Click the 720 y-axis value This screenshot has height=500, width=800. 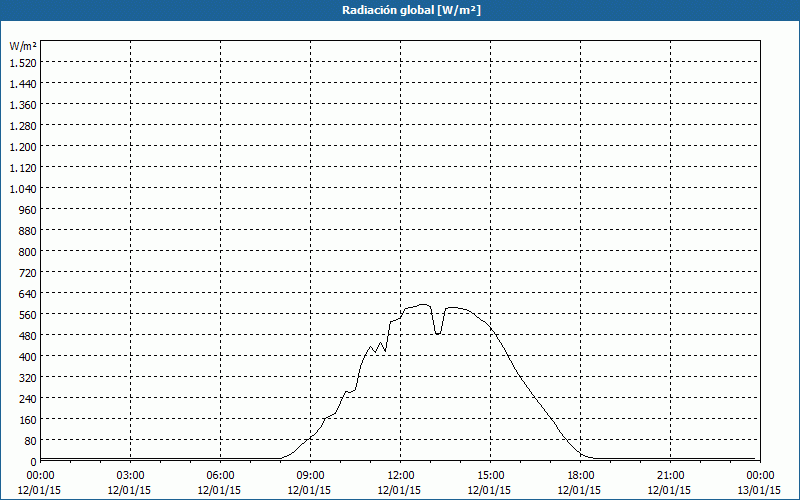[x=30, y=273]
